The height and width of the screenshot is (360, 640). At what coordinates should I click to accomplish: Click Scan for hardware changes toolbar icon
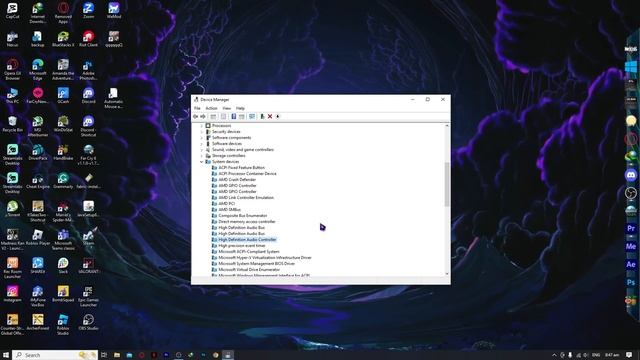(x=252, y=117)
